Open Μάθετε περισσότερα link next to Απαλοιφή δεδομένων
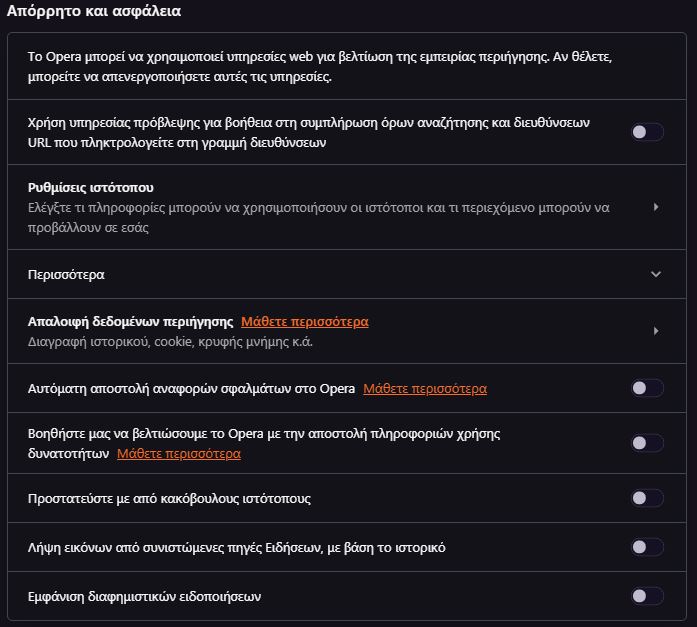Screen dimensions: 697x627 pos(305,322)
